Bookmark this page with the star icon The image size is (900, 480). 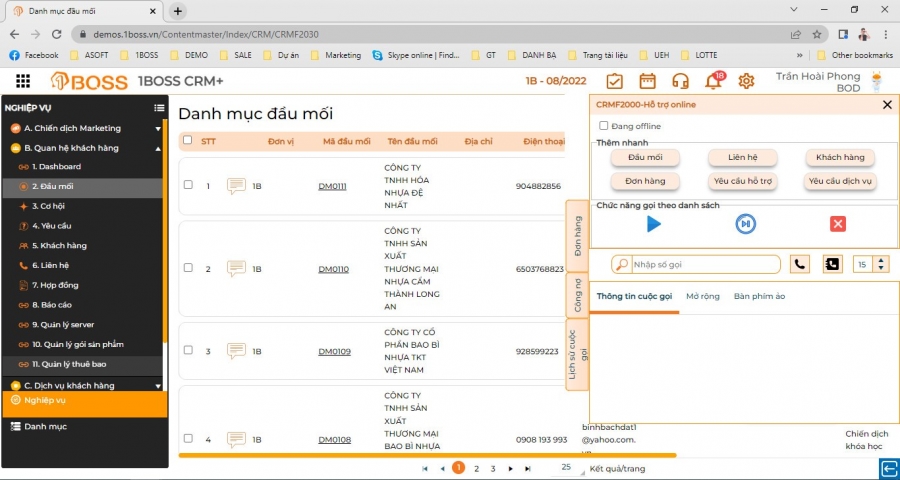pos(817,34)
